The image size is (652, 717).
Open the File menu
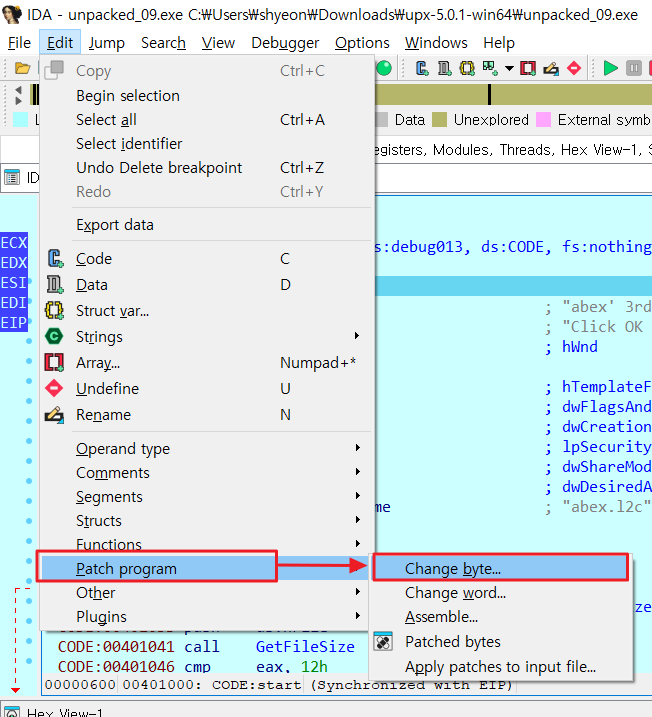click(x=19, y=43)
